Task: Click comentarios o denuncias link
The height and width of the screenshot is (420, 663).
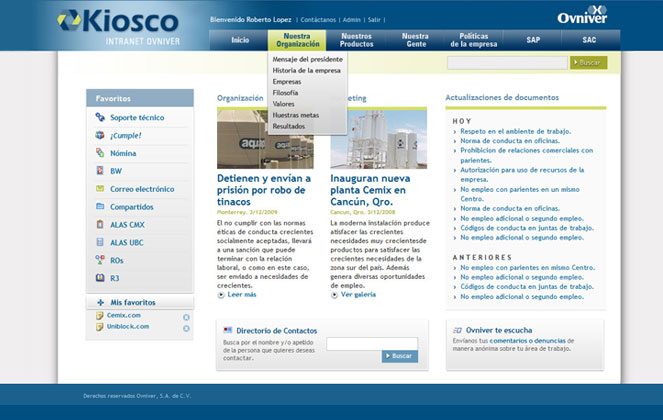Action: tap(527, 340)
